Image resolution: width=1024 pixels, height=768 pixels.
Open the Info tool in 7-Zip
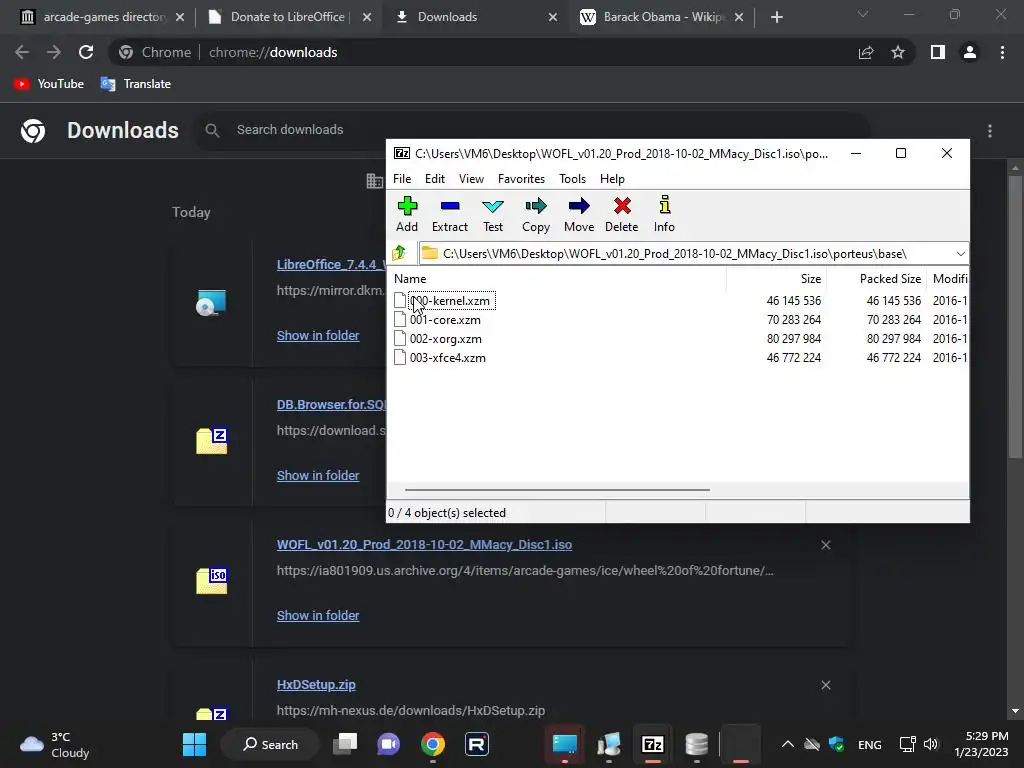[x=664, y=214]
